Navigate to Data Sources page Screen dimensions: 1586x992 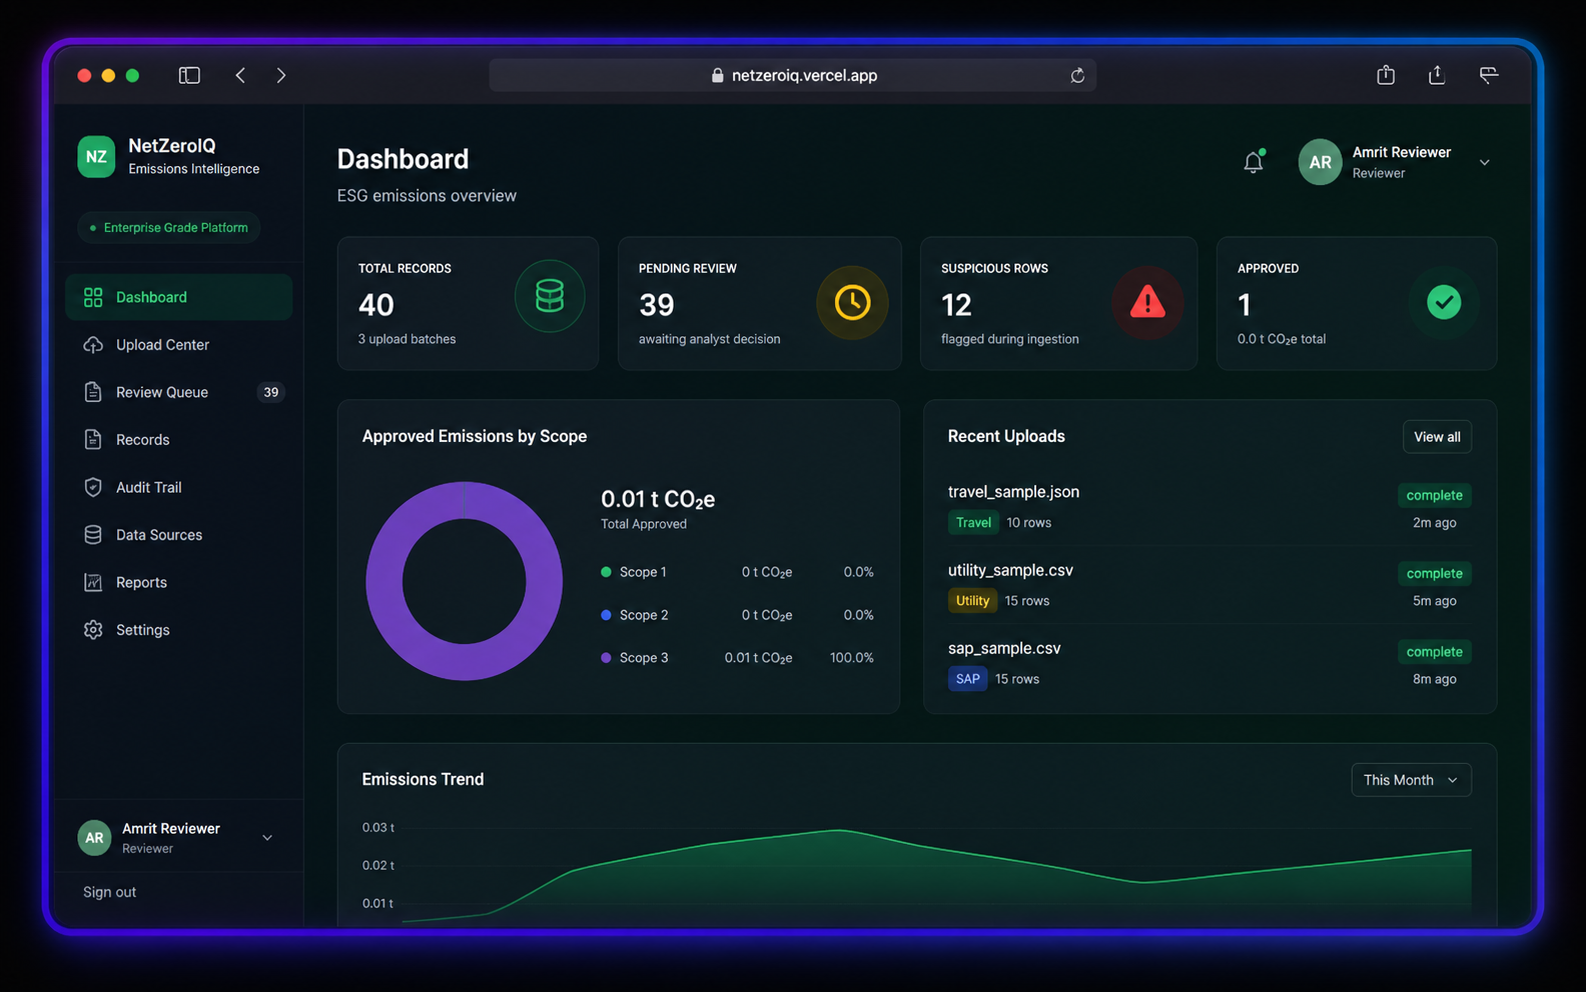[x=179, y=535]
